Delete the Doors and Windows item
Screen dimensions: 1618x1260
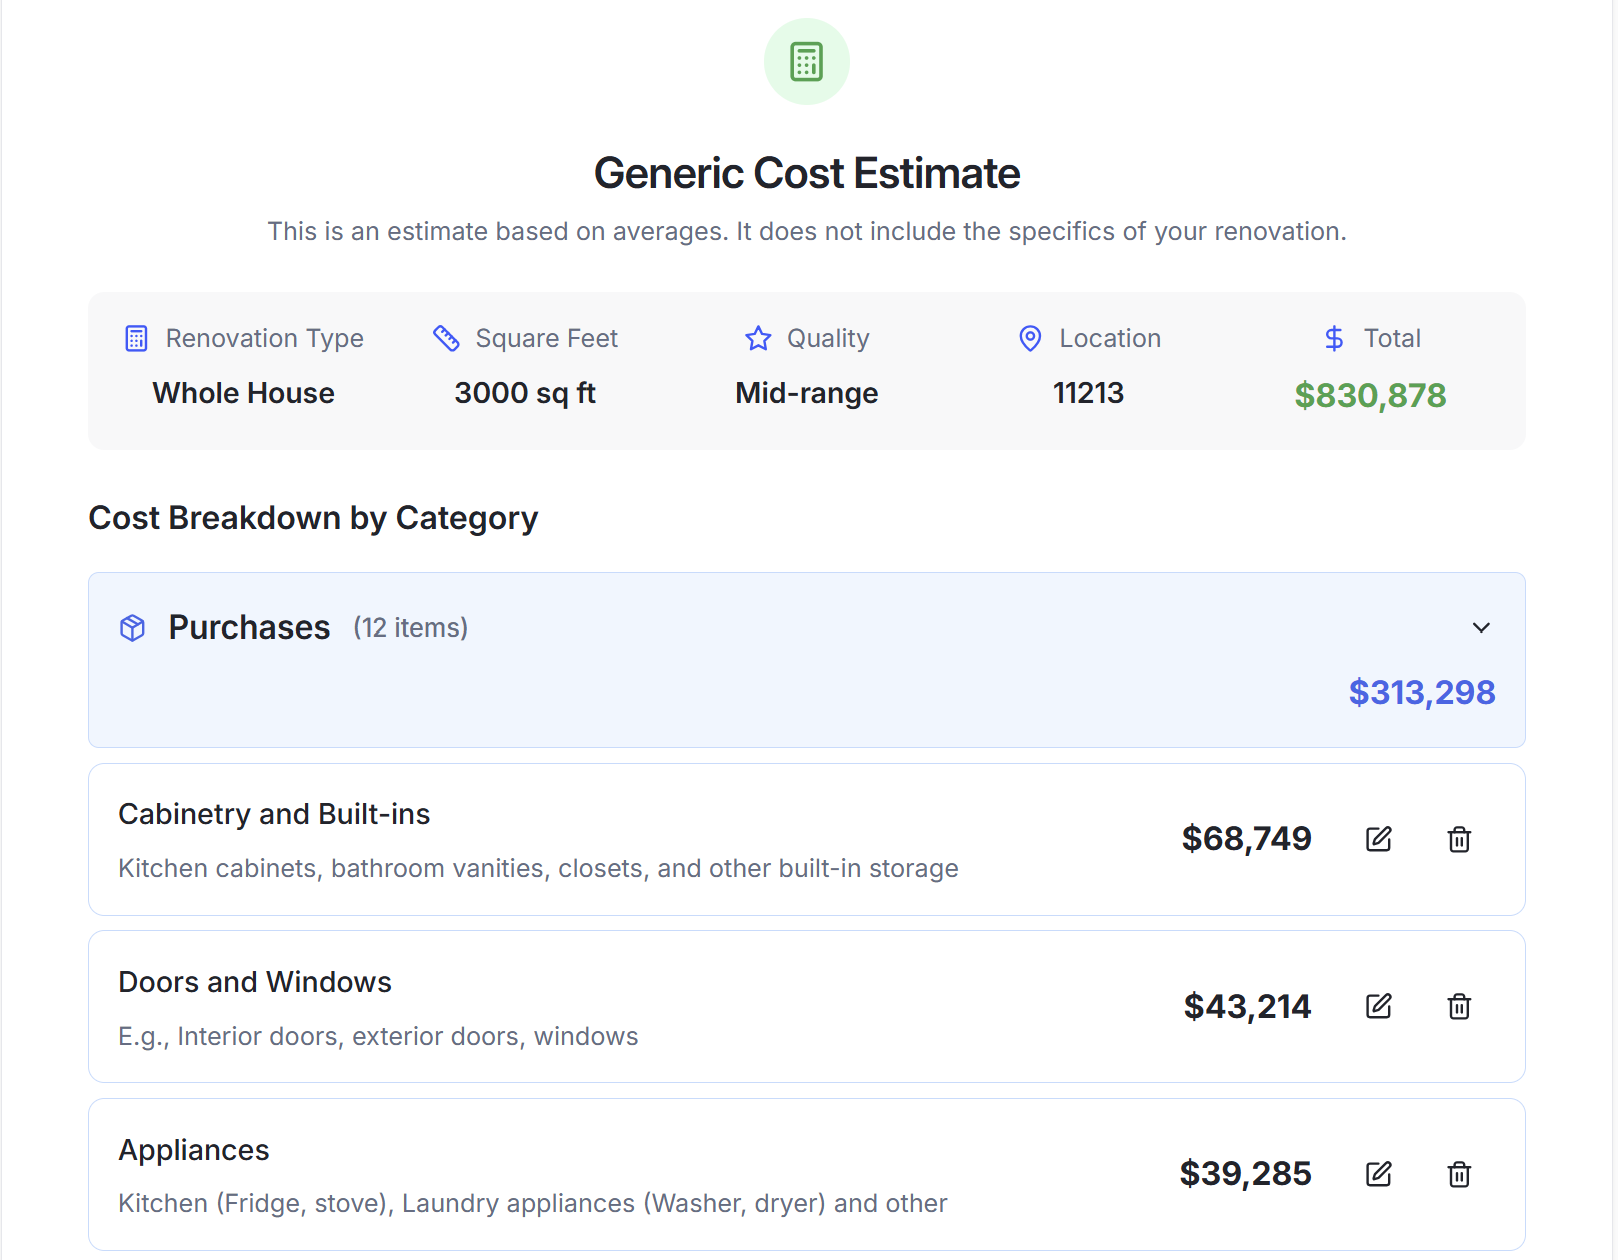(1459, 1006)
